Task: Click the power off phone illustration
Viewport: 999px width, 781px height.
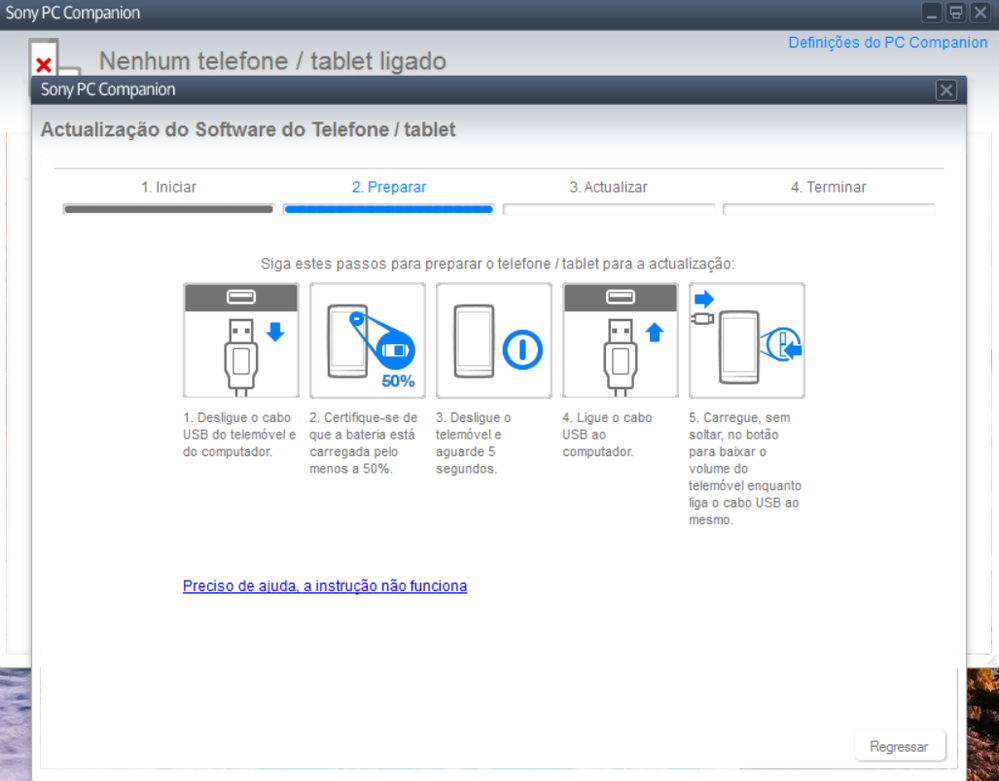Action: tap(493, 340)
